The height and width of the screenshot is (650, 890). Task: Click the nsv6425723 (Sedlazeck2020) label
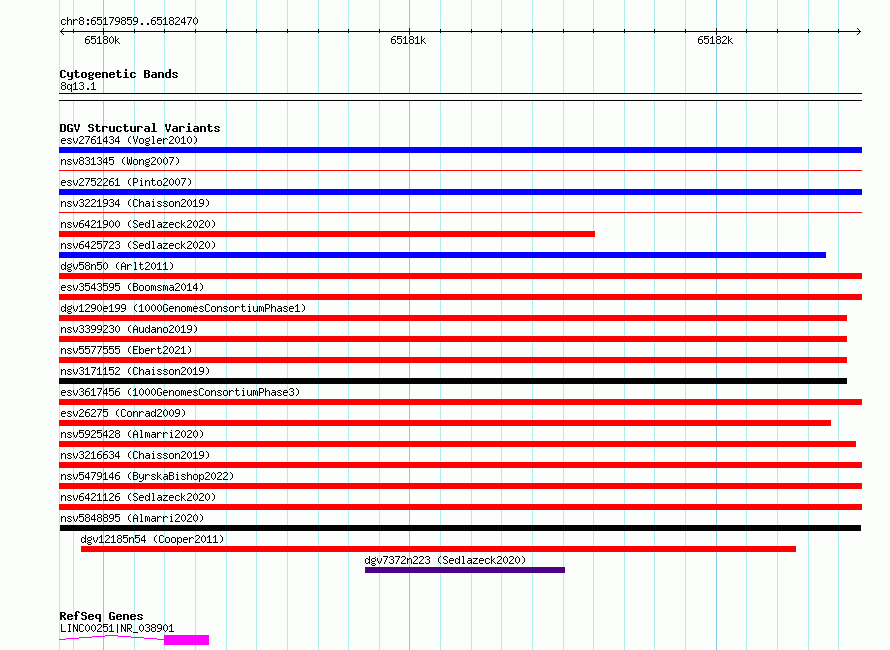click(138, 245)
